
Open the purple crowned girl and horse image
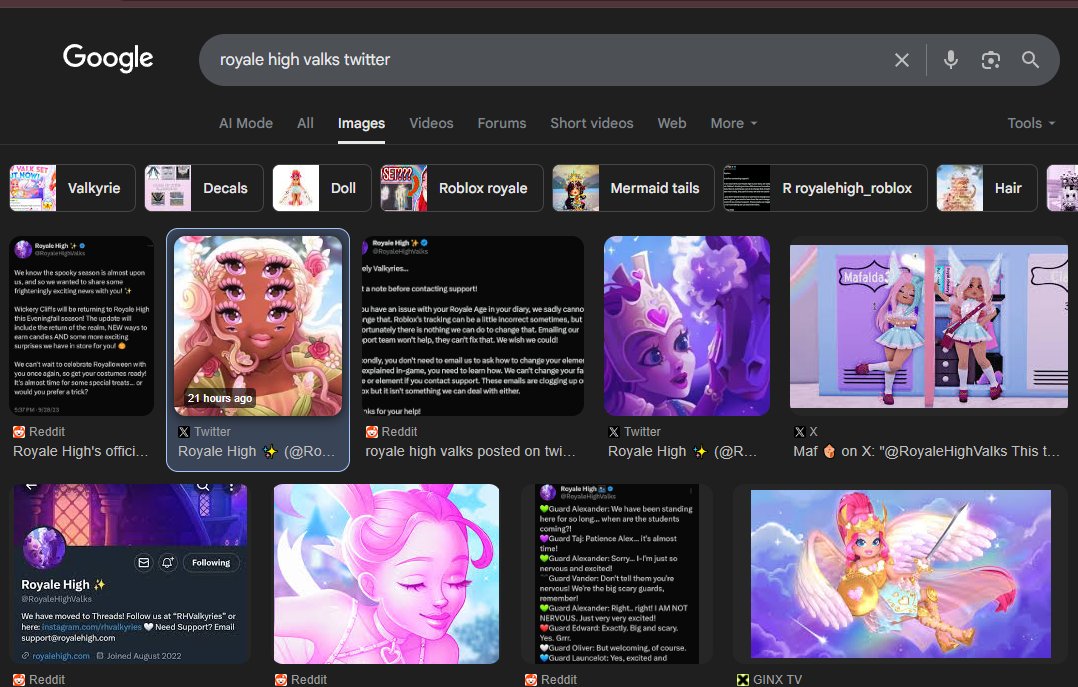(x=687, y=326)
